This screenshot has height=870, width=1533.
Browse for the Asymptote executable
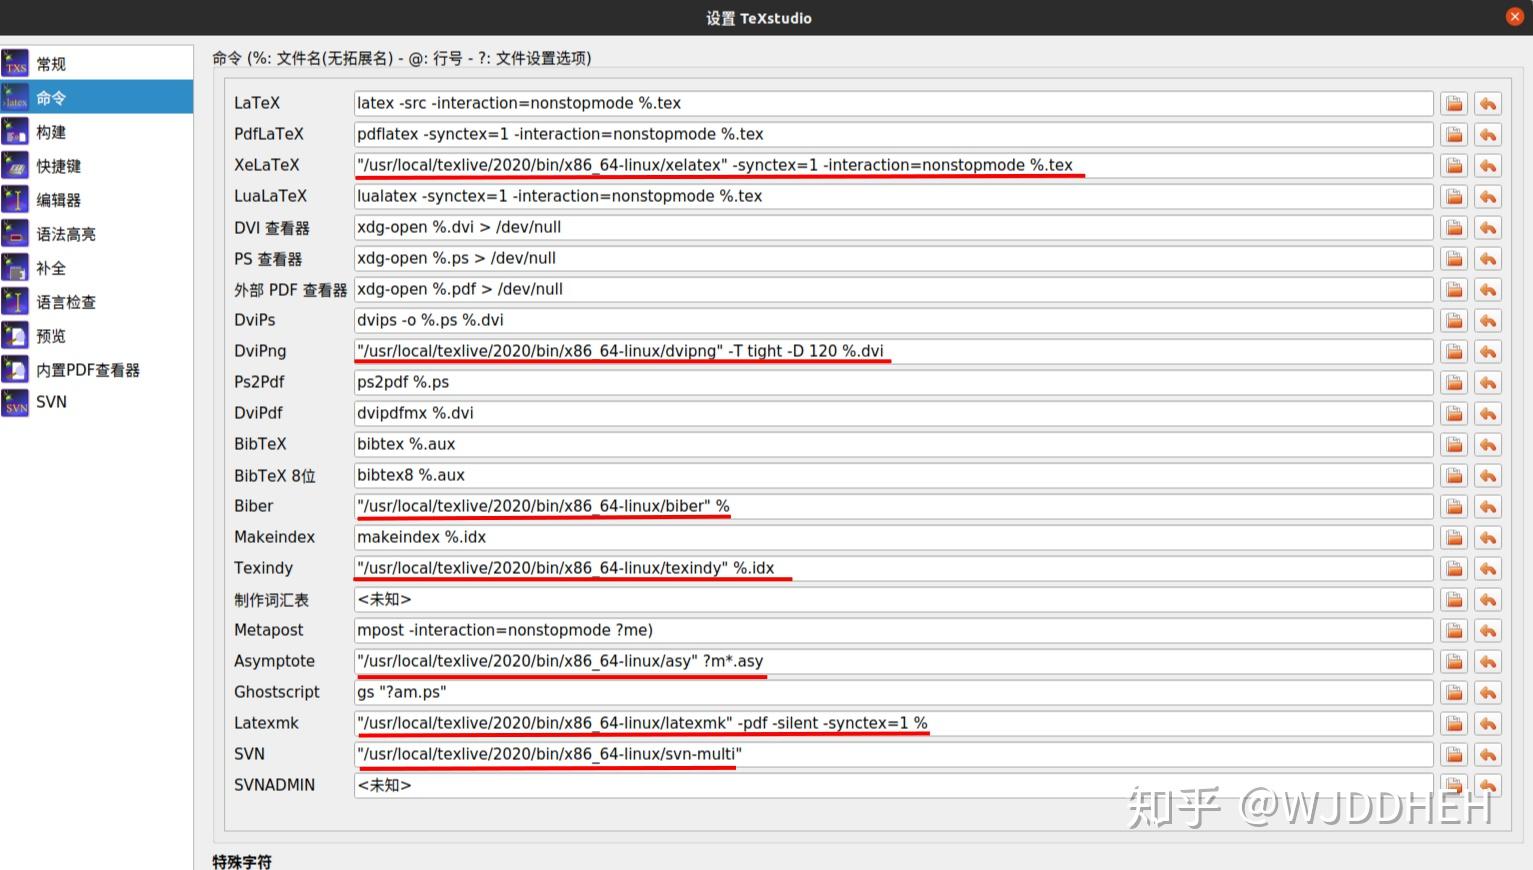tap(1454, 662)
